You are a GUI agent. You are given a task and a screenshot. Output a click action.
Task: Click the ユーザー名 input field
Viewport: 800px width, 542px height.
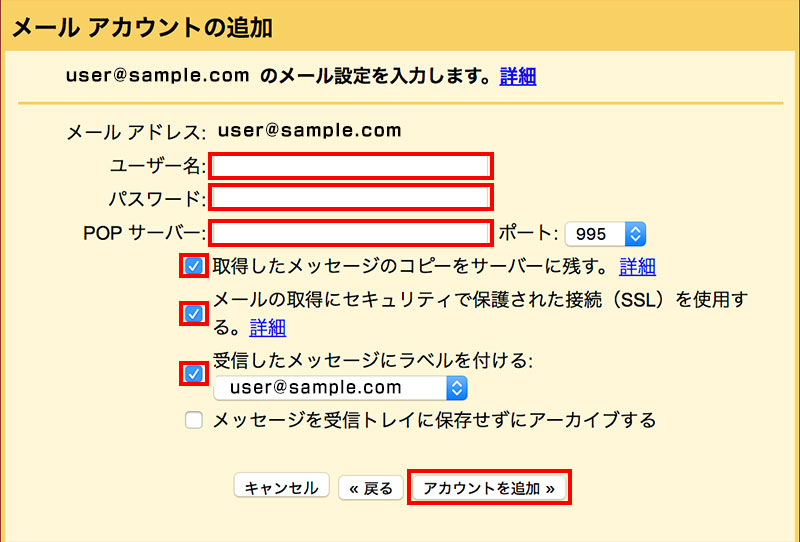tap(351, 165)
